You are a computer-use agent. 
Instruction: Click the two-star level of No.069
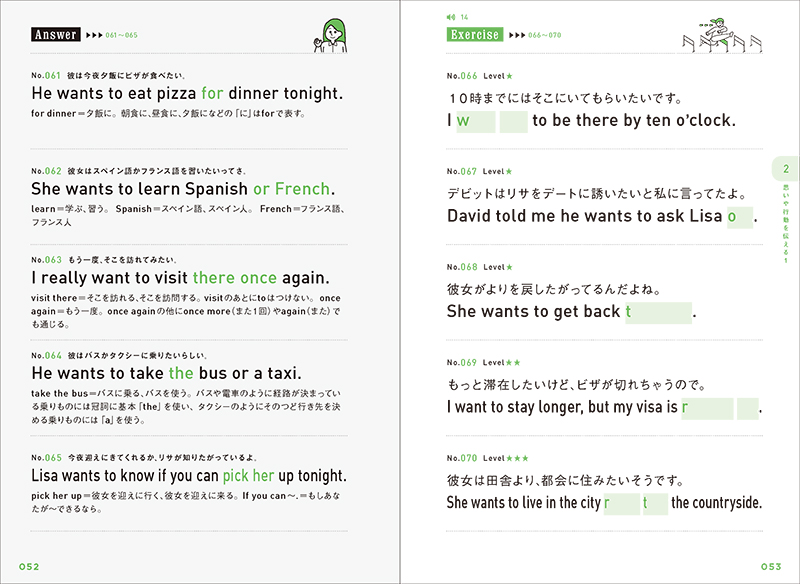pos(513,363)
